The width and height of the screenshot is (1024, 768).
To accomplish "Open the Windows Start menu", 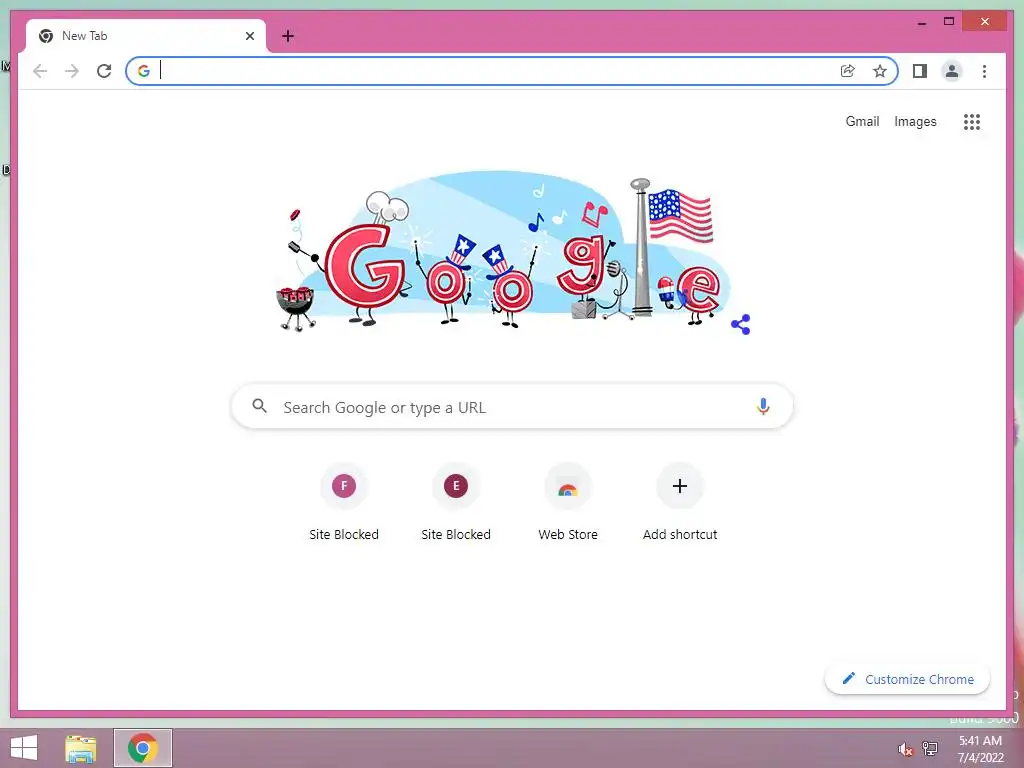I will point(24,748).
